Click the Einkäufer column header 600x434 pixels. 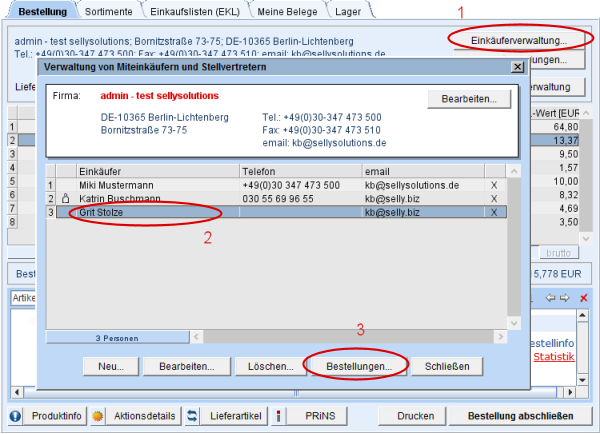tap(158, 171)
